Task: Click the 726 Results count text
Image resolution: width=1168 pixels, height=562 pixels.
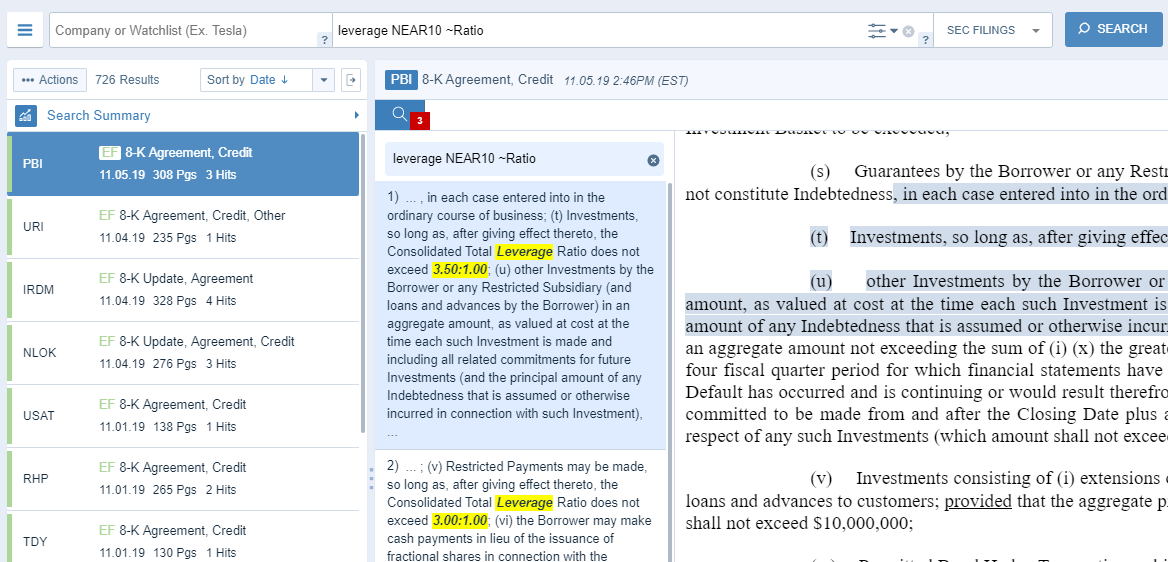Action: [x=127, y=80]
